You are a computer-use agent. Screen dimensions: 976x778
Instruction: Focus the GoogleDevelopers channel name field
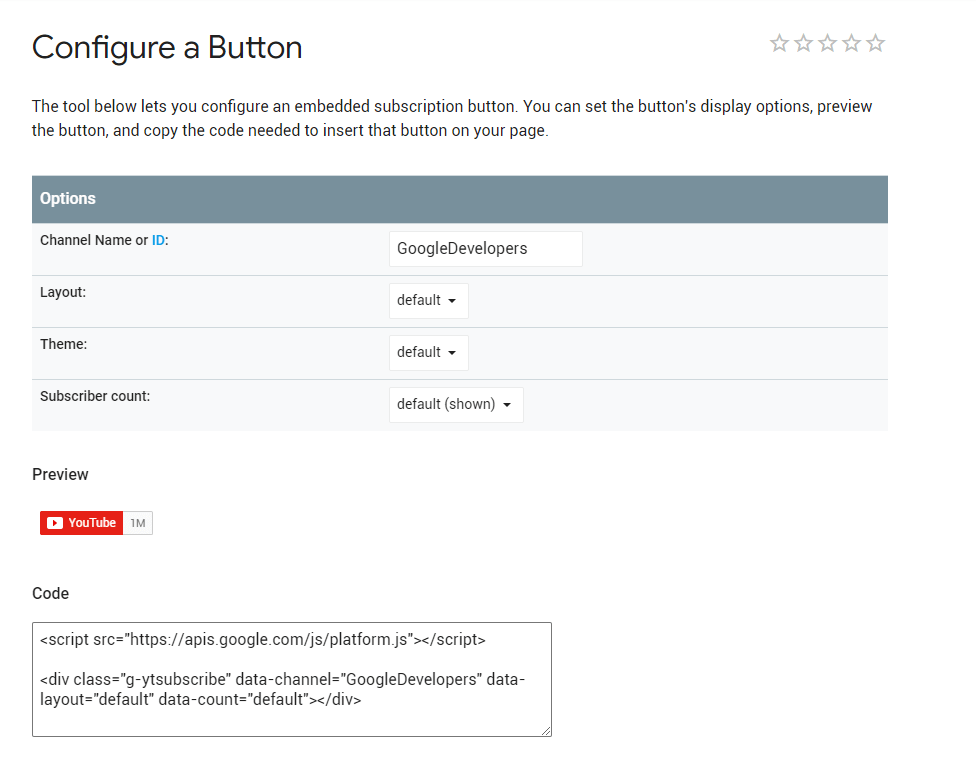pos(485,249)
